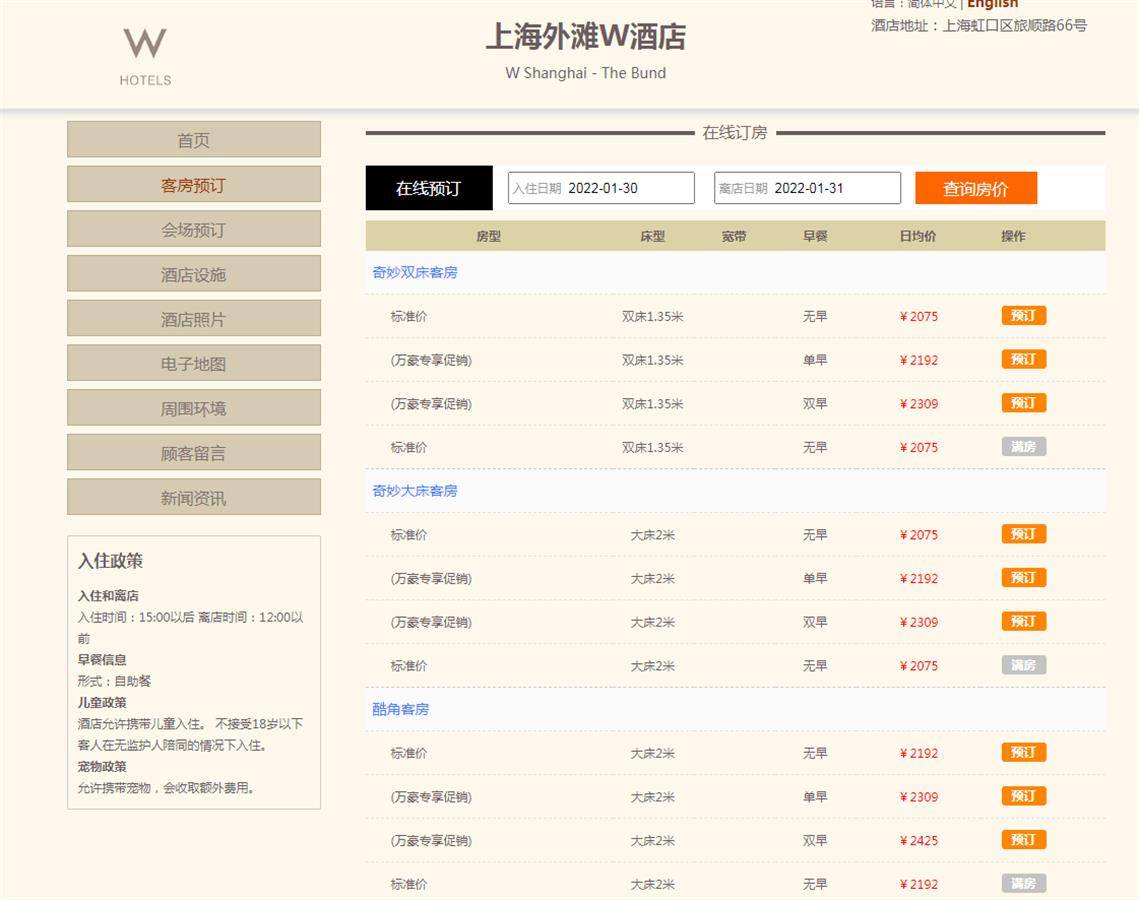Open the 顾客留言 guest messages page
This screenshot has height=900, width=1139.
pyautogui.click(x=194, y=453)
